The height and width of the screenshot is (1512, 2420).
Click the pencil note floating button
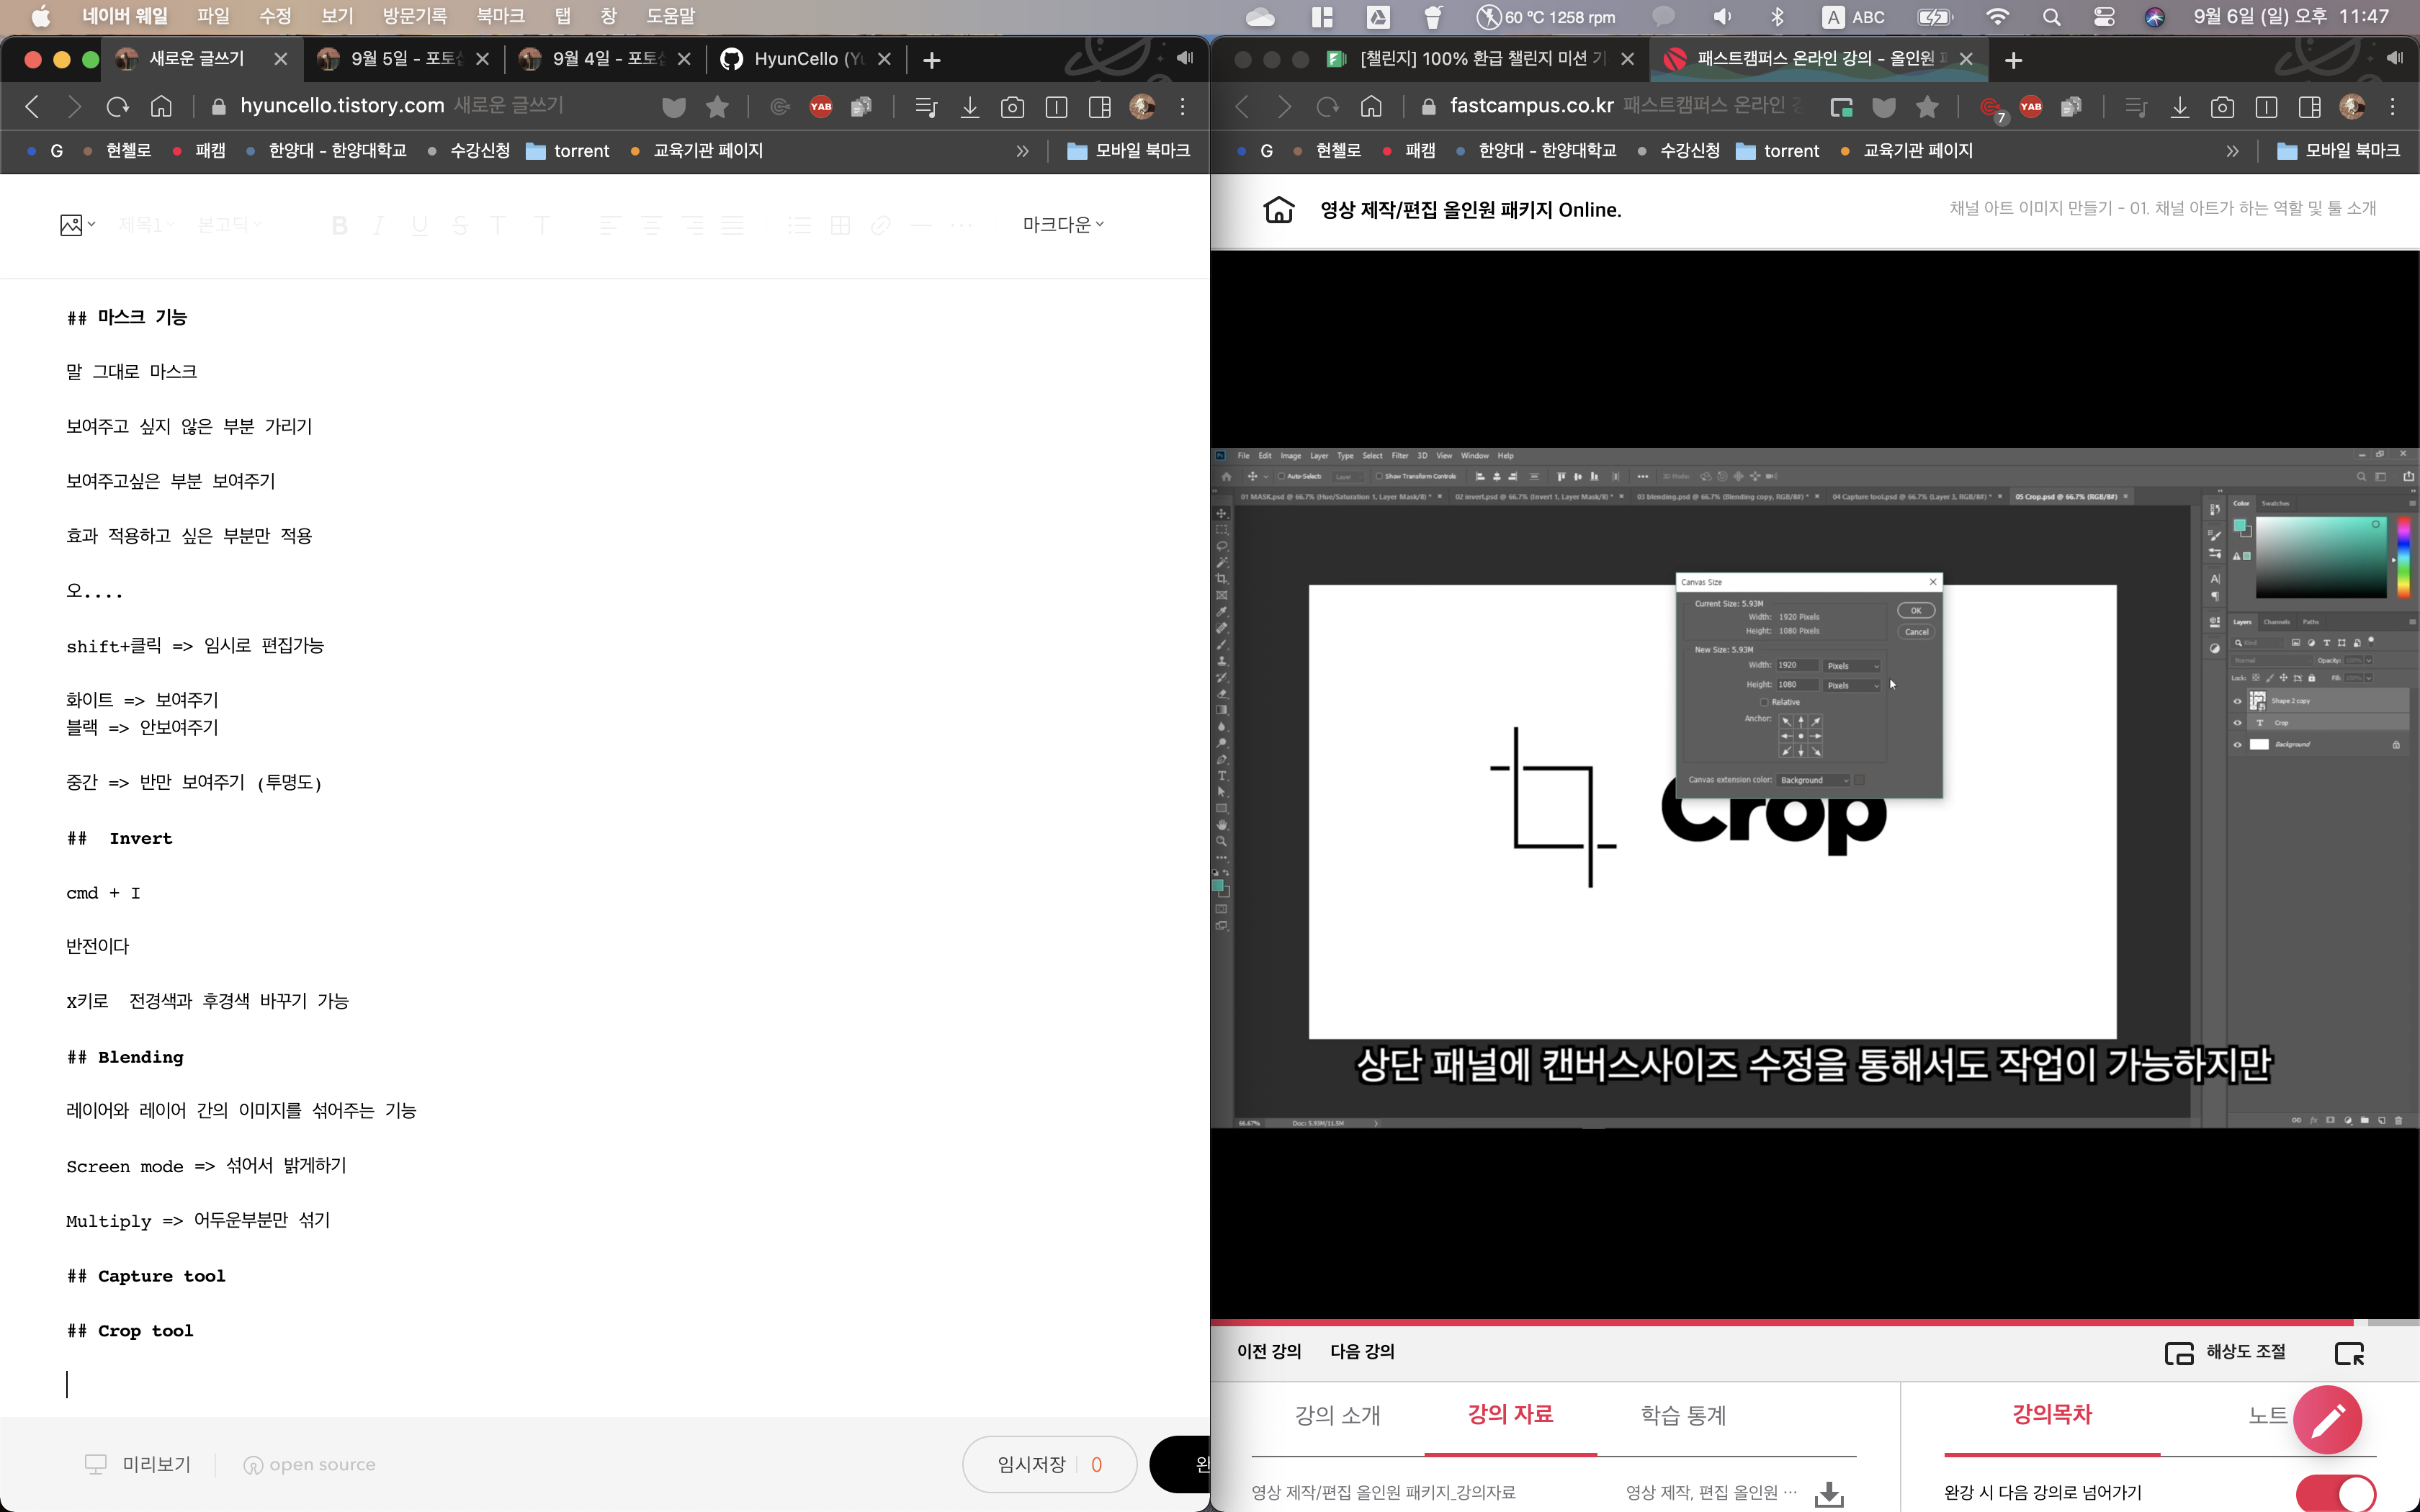tap(2327, 1419)
